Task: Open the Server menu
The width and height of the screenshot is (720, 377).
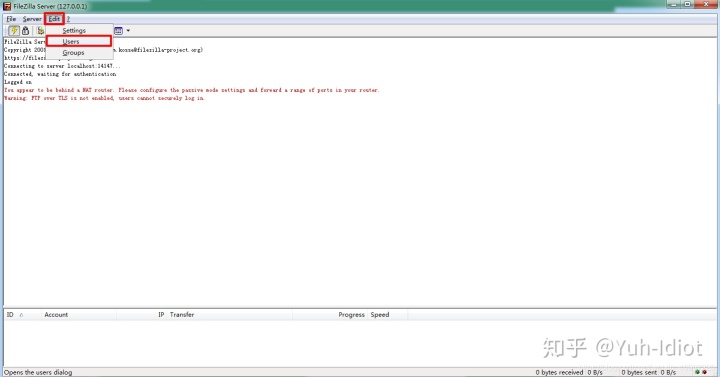Action: click(x=32, y=19)
